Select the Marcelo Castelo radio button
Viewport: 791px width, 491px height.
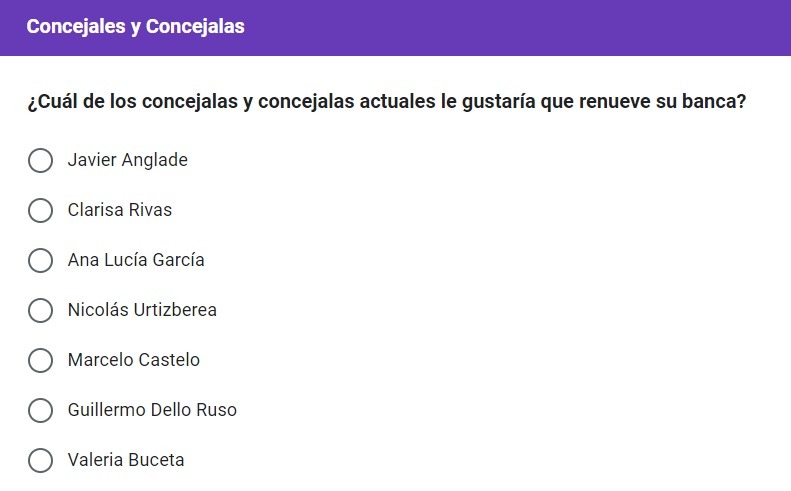[x=40, y=360]
